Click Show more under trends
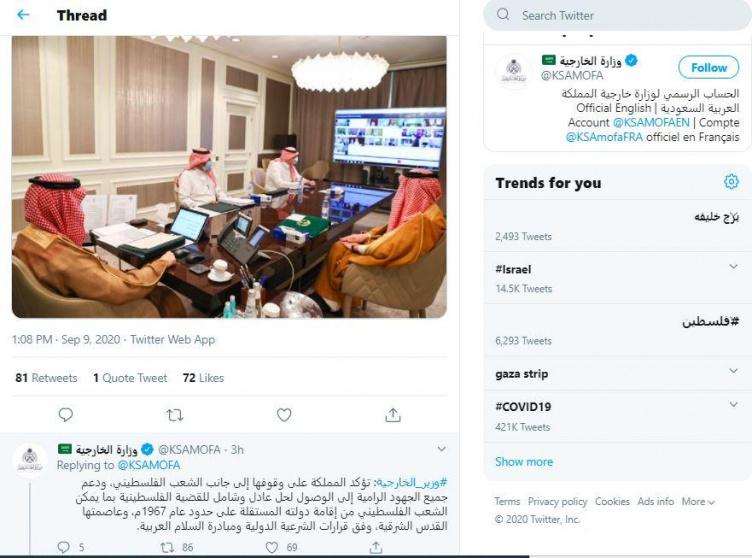Image resolution: width=752 pixels, height=558 pixels. 524,462
